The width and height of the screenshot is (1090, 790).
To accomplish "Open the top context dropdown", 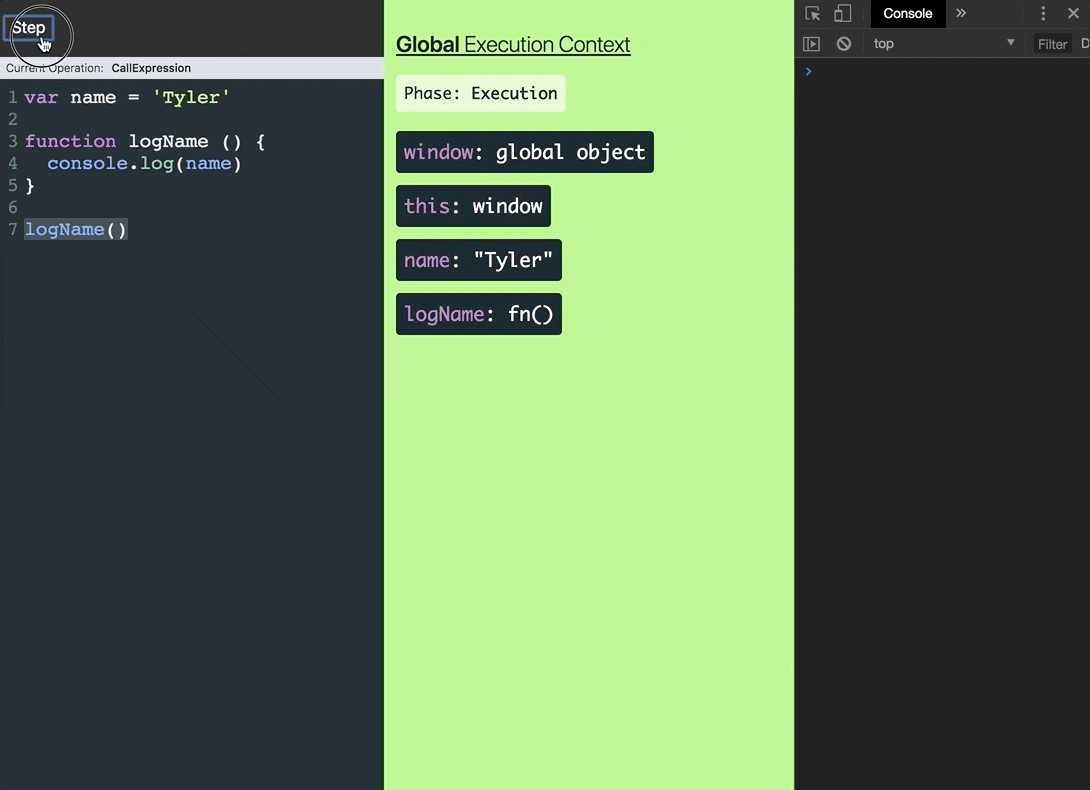I will pos(943,43).
